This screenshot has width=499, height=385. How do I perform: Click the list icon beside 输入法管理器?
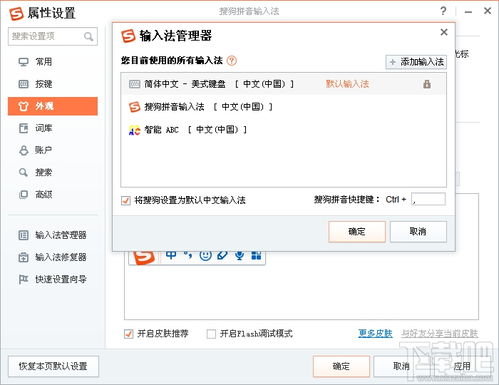23,235
